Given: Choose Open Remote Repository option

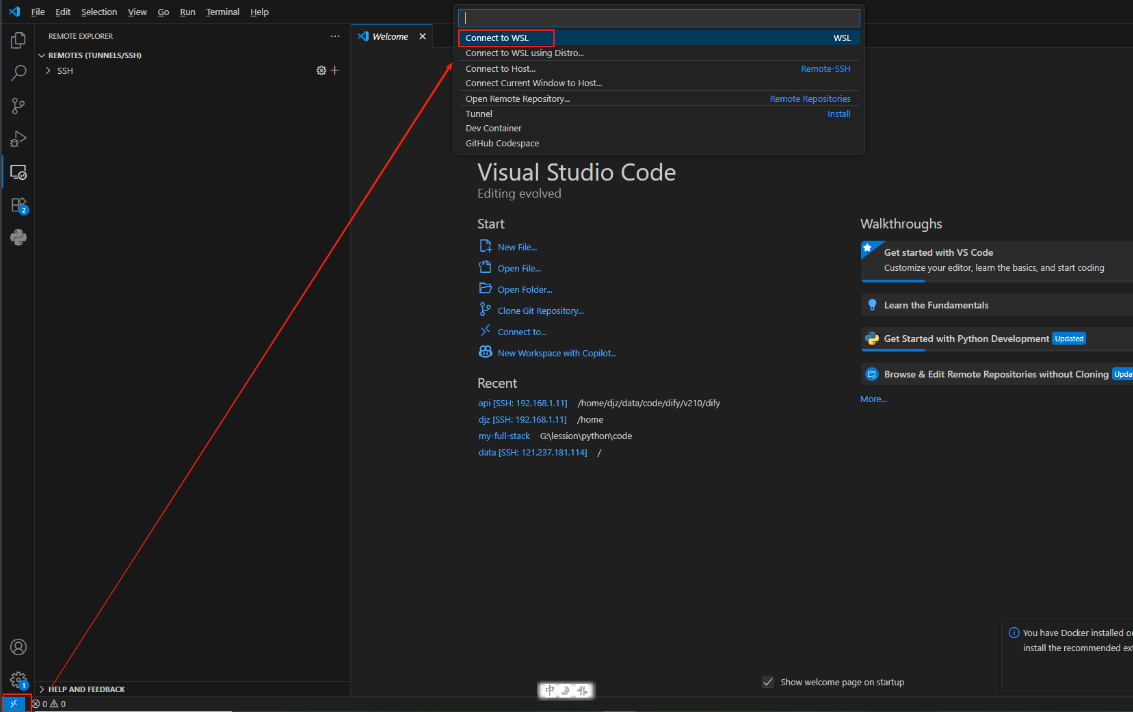Looking at the screenshot, I should click(x=659, y=99).
